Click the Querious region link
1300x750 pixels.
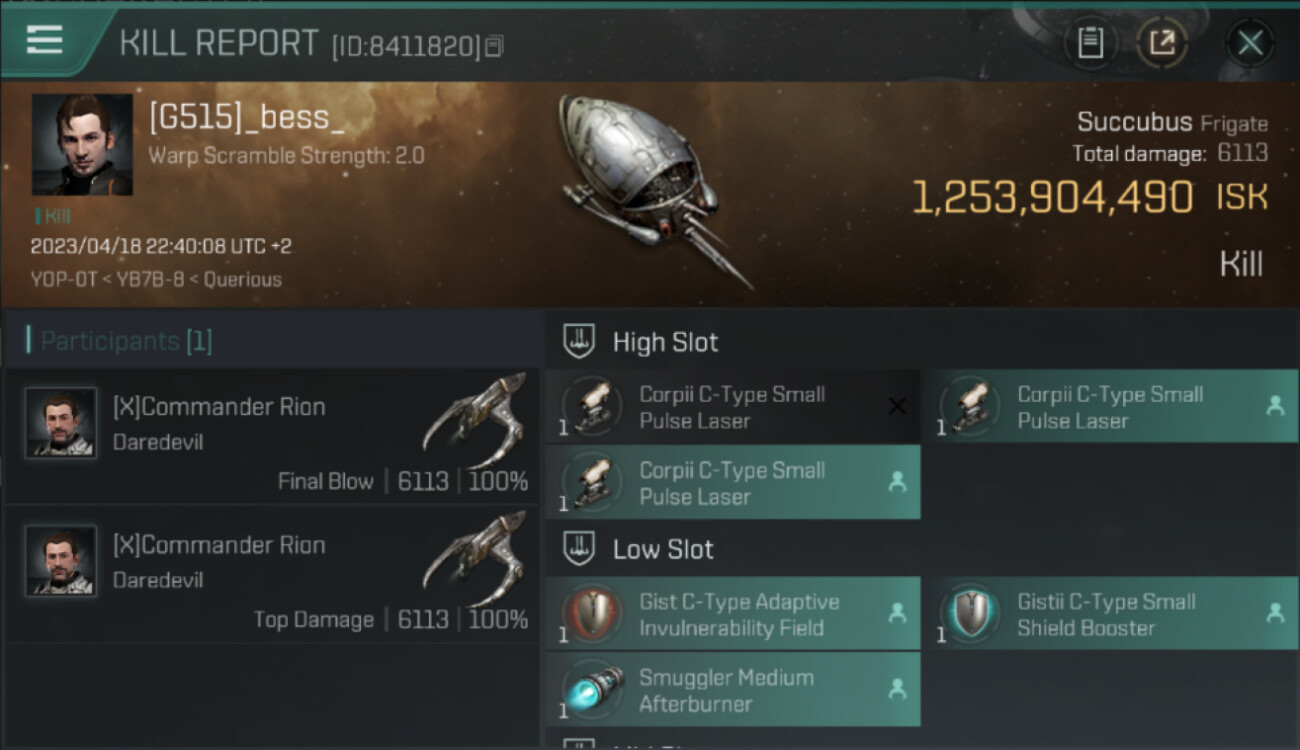[243, 280]
